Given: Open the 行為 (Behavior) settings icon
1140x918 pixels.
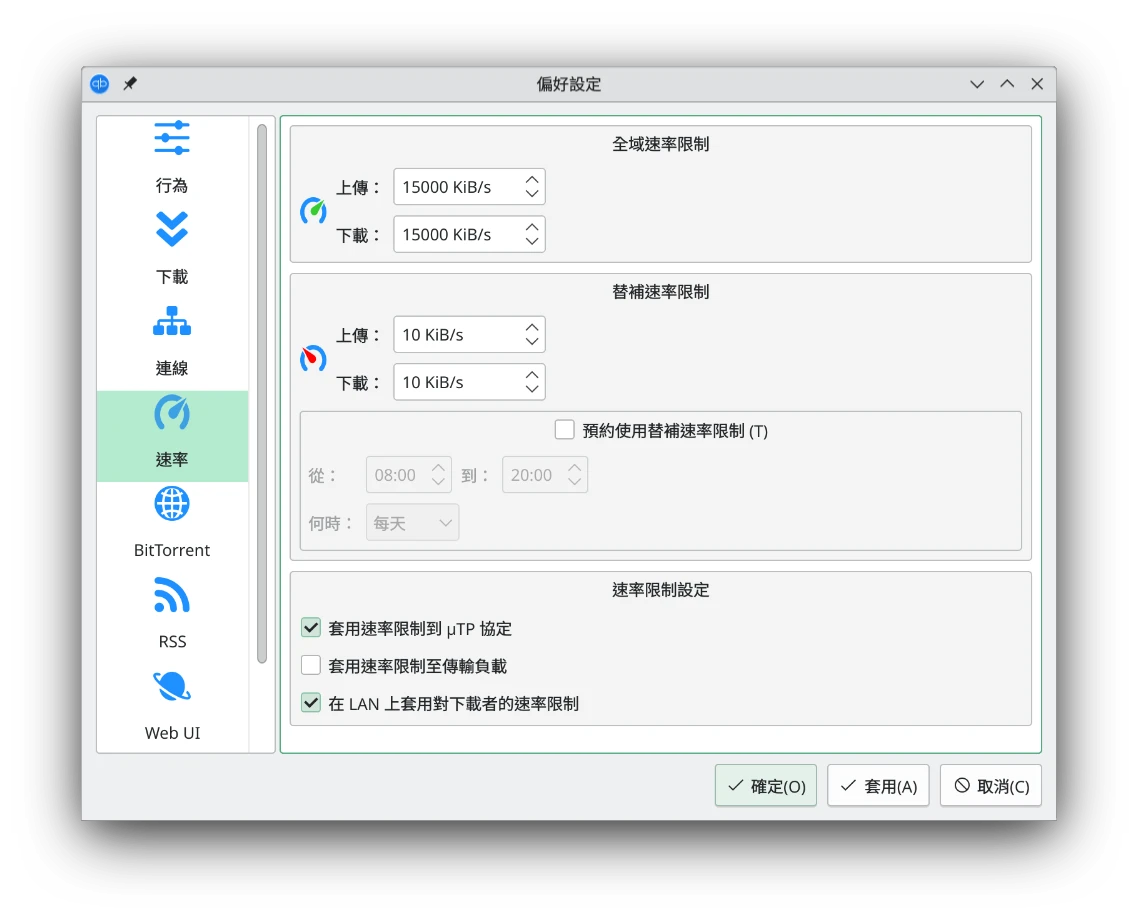Looking at the screenshot, I should coord(172,139).
